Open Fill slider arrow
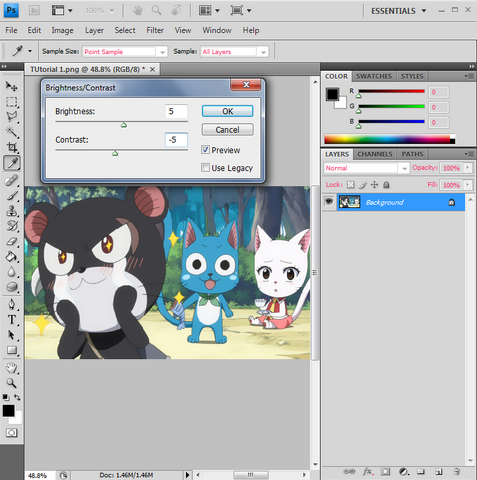Image resolution: width=477 pixels, height=480 pixels. (x=468, y=185)
